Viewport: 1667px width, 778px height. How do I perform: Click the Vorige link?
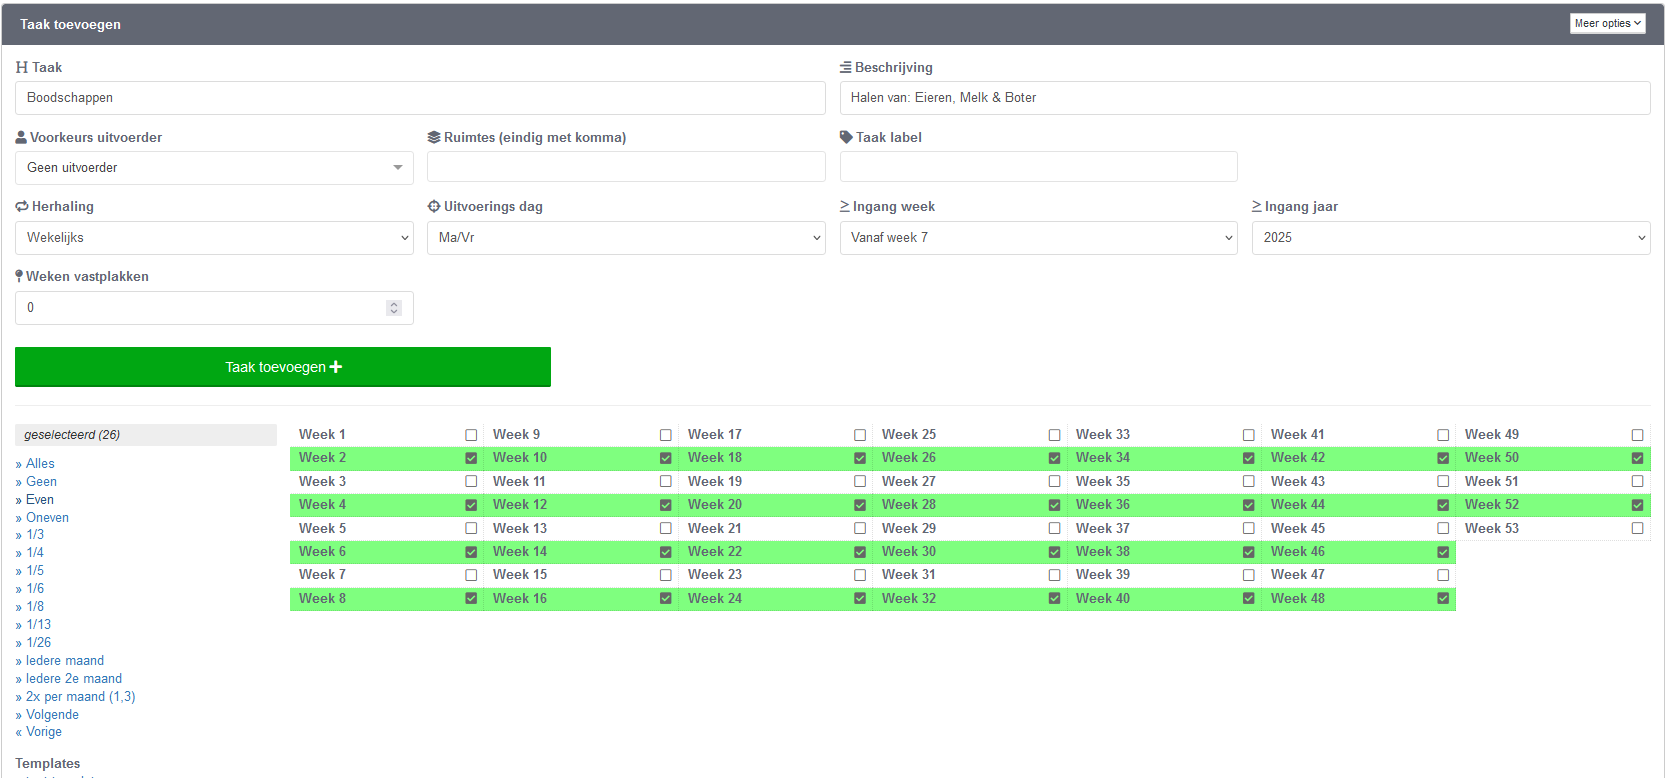(43, 731)
